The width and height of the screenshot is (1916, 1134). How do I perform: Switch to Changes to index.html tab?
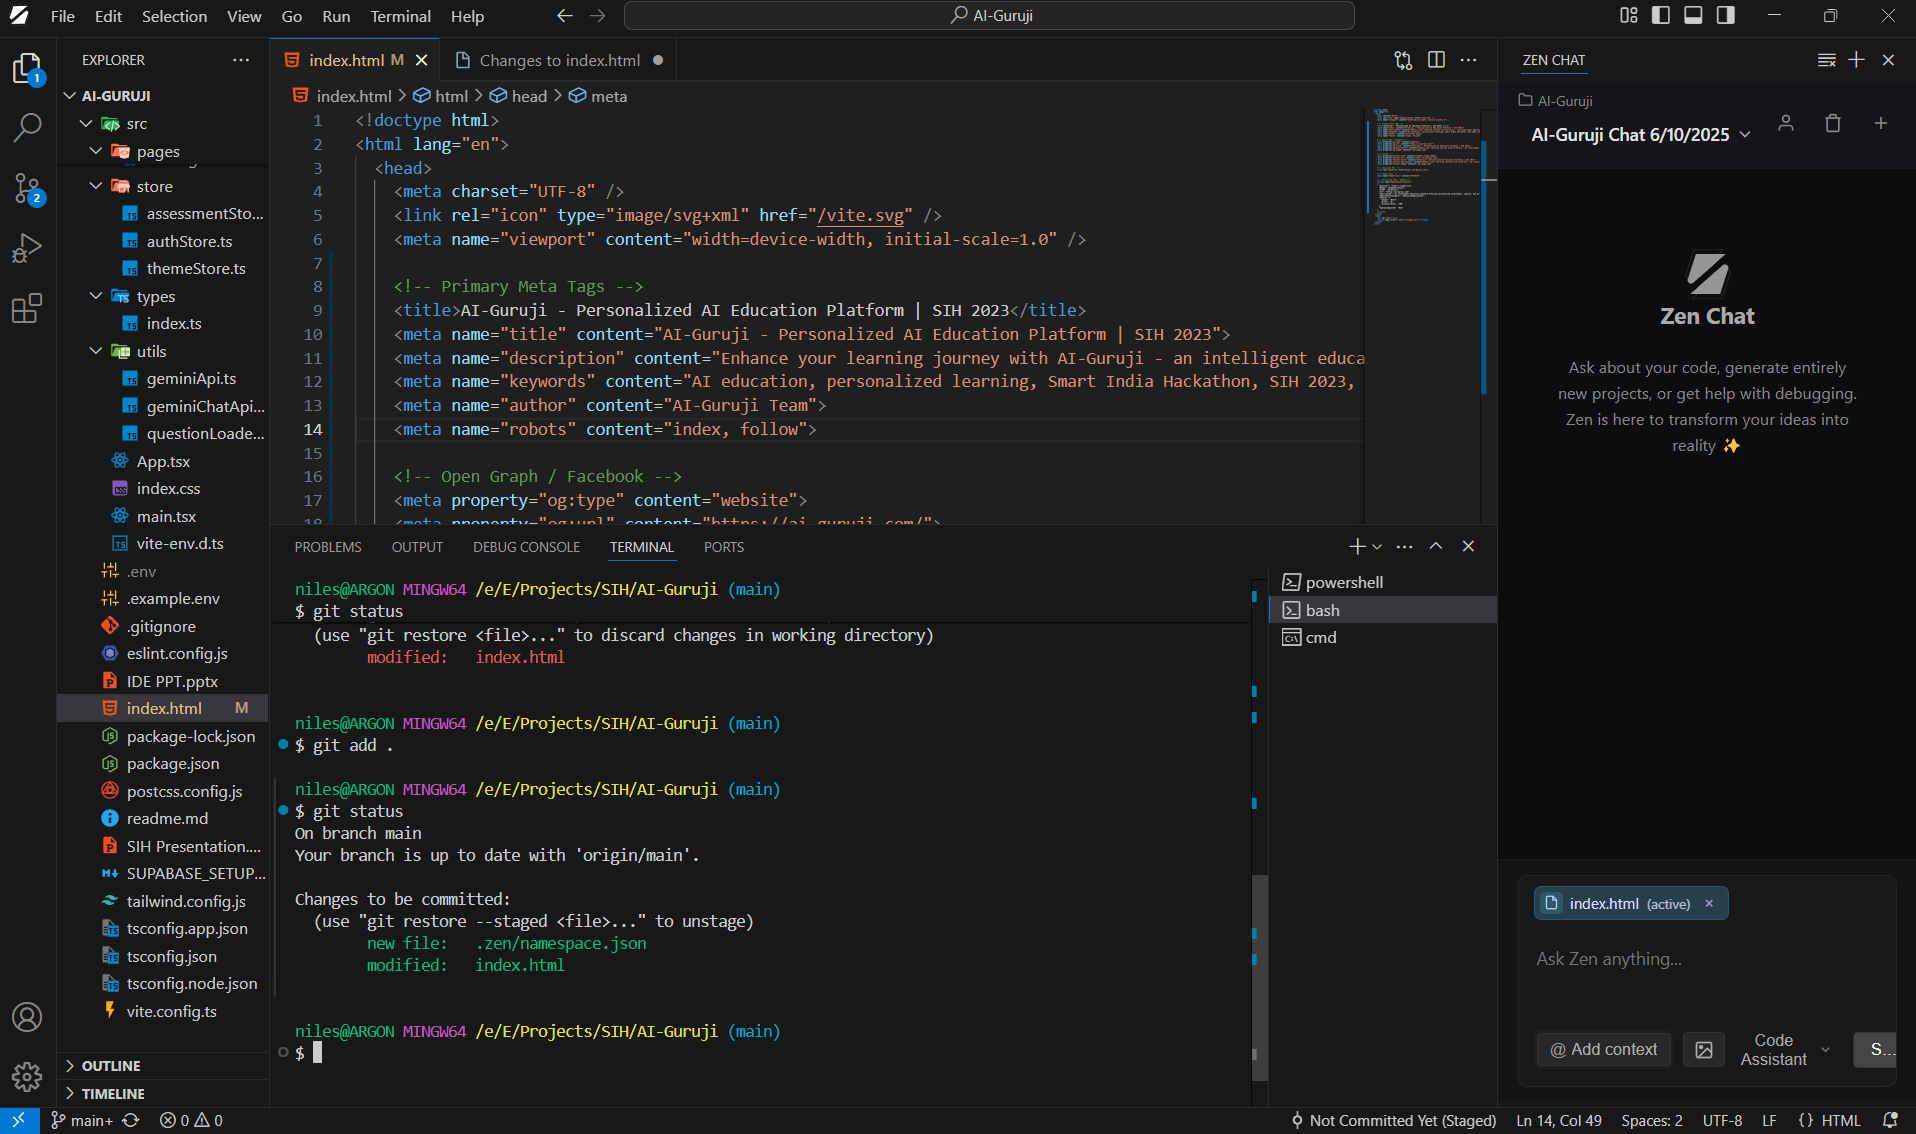559,60
